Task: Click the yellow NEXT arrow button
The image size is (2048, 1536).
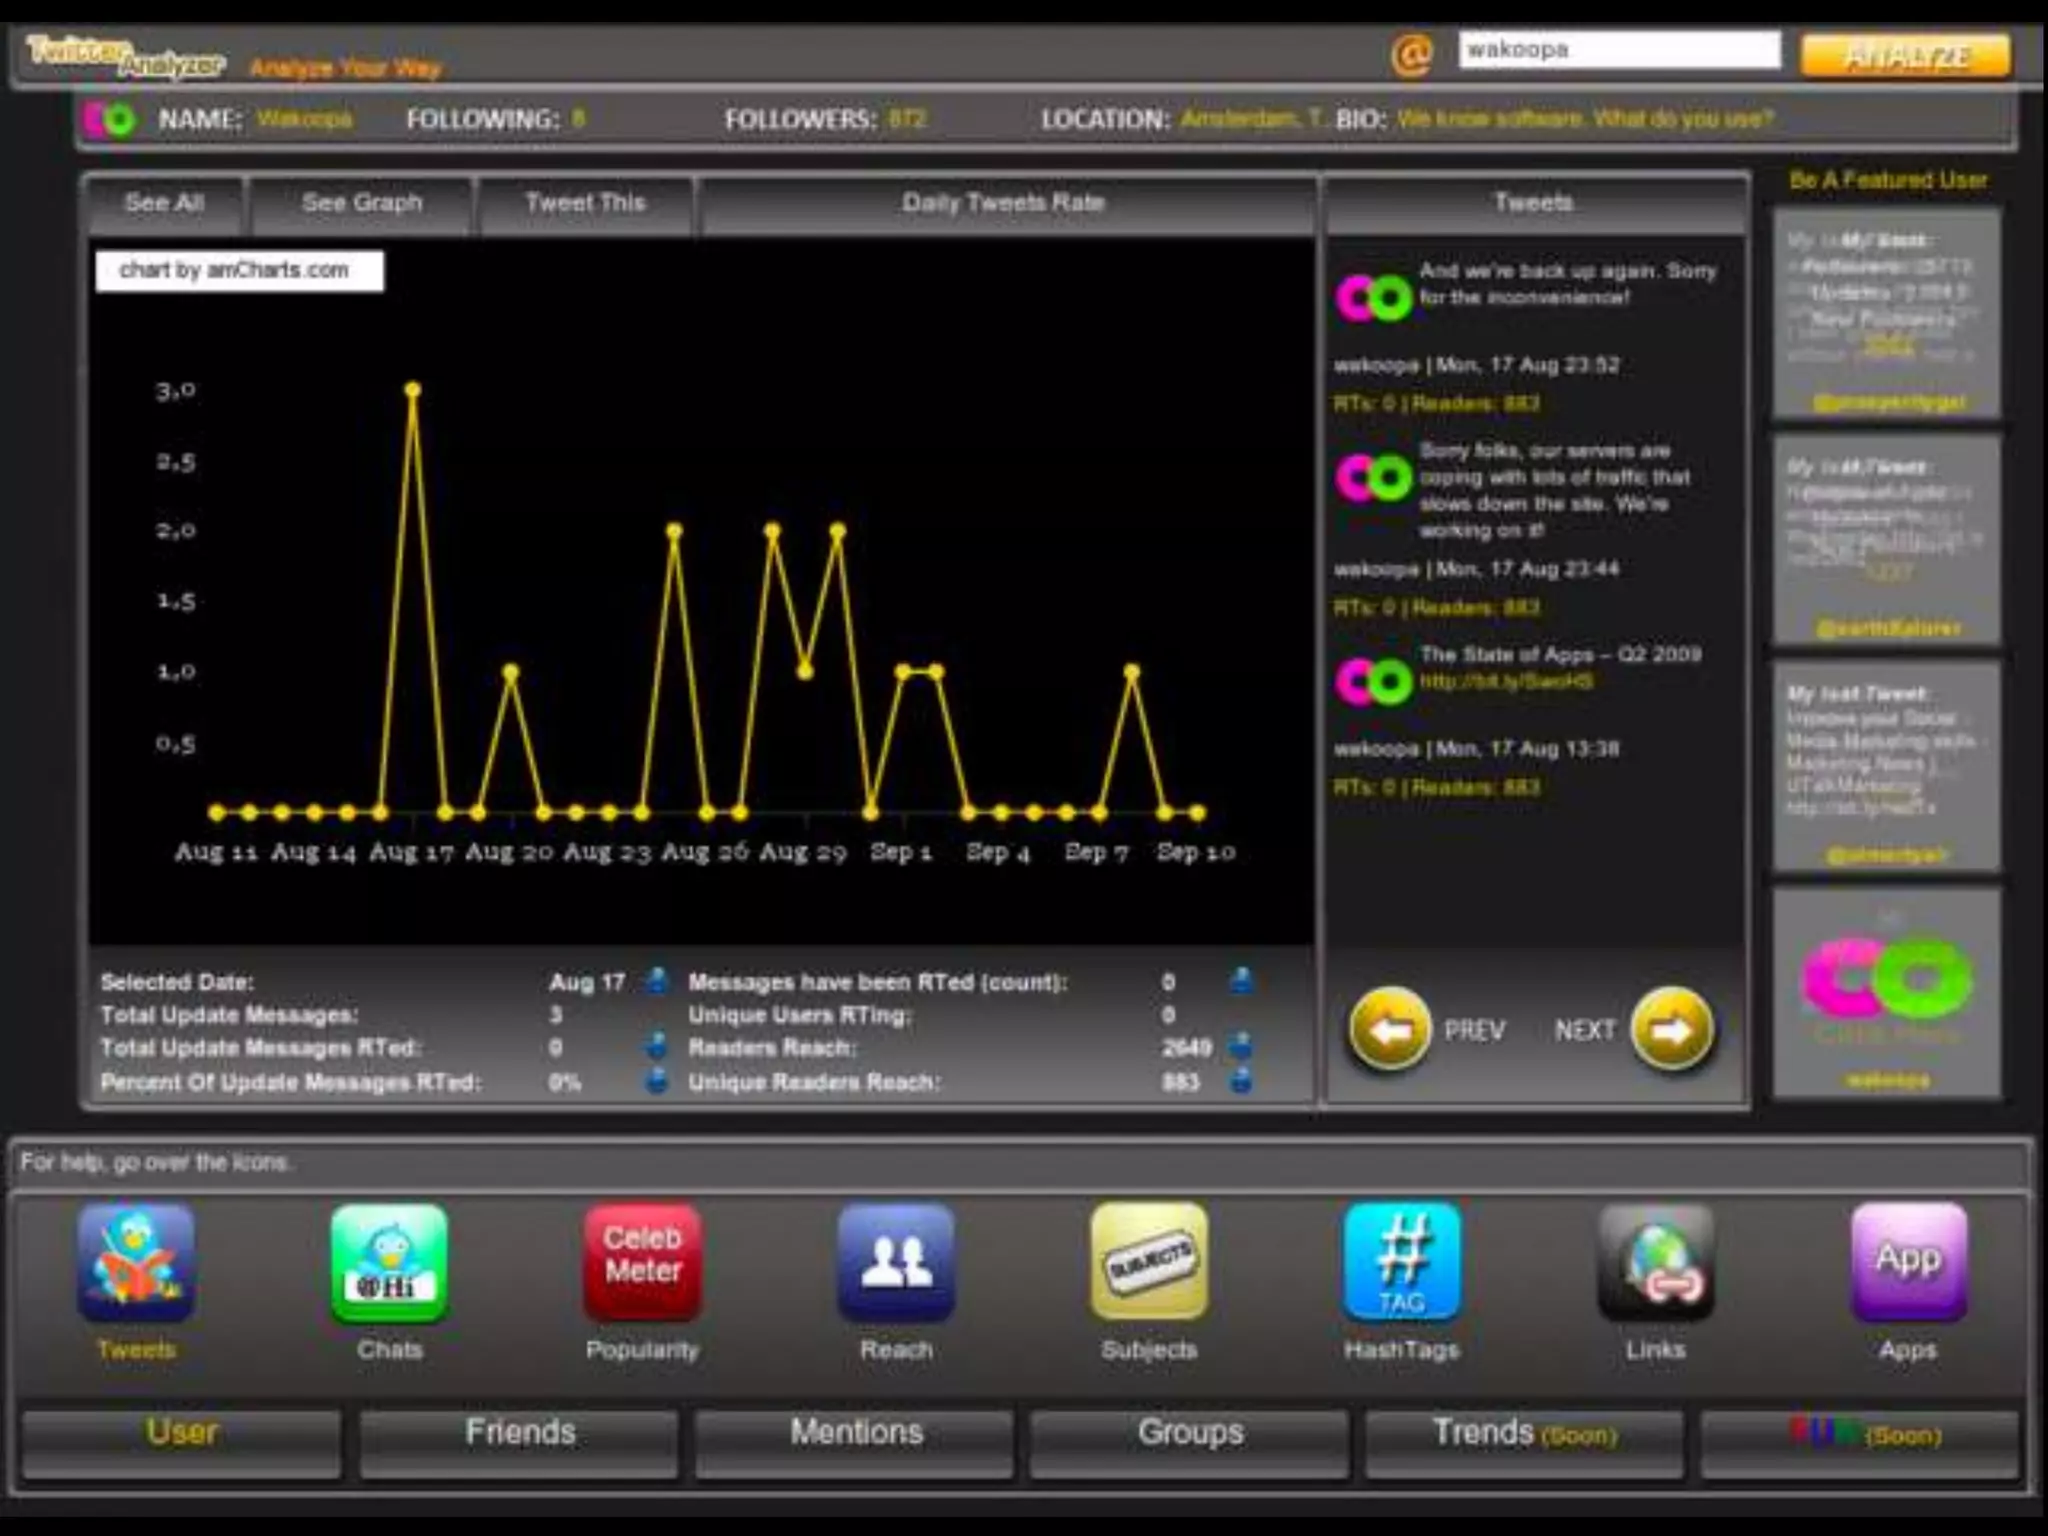Action: pos(1672,1029)
